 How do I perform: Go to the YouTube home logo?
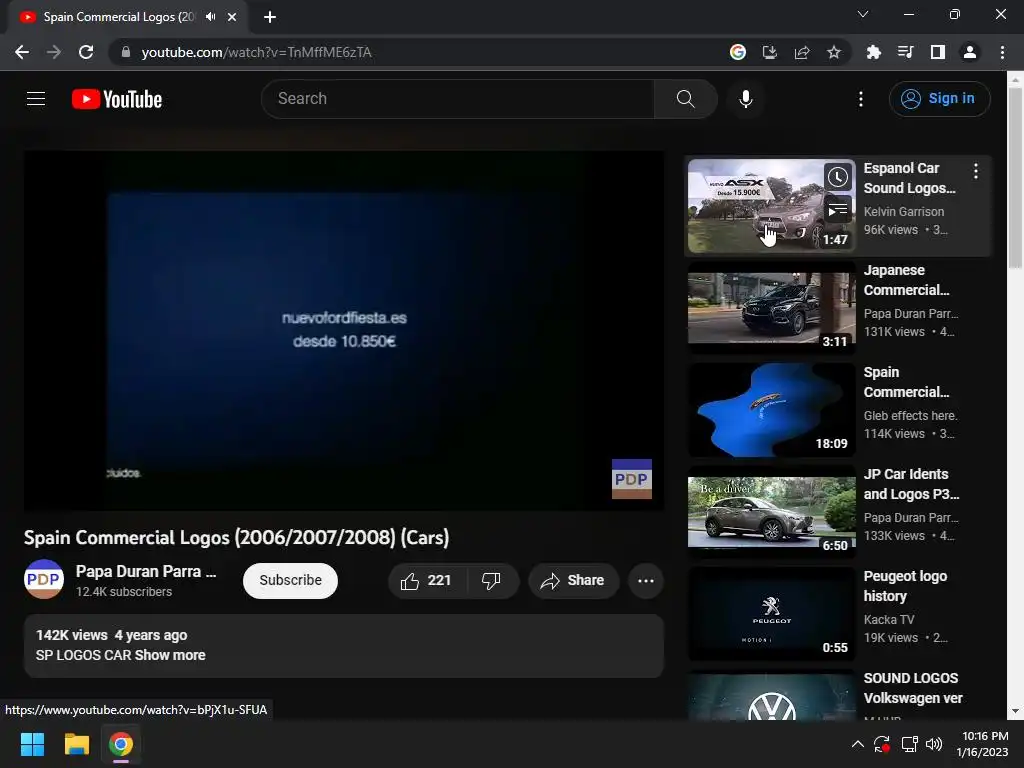tap(117, 99)
